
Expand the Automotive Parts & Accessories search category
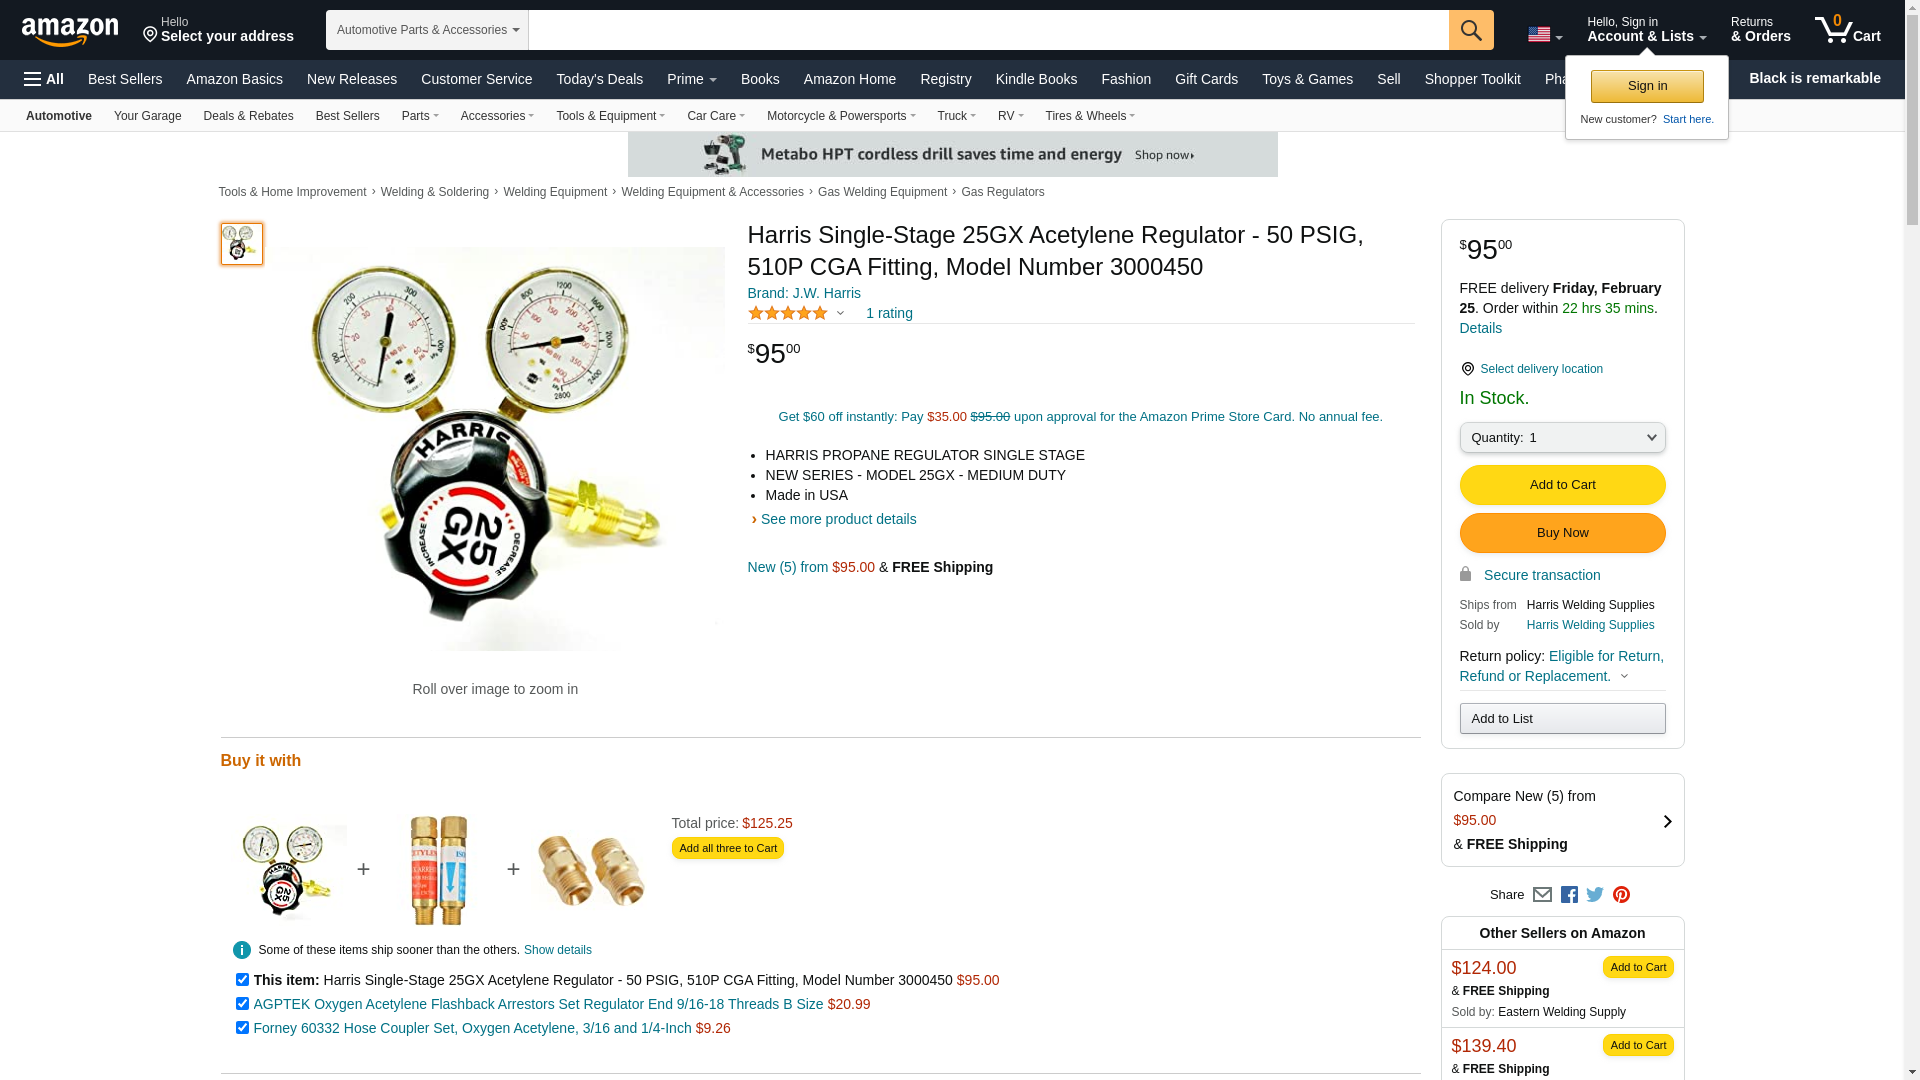[427, 30]
